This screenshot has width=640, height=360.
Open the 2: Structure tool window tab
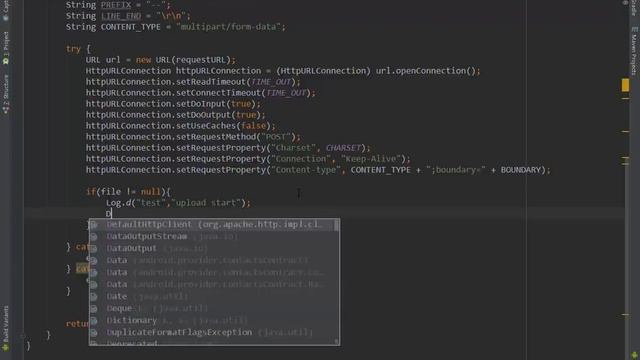(6, 94)
